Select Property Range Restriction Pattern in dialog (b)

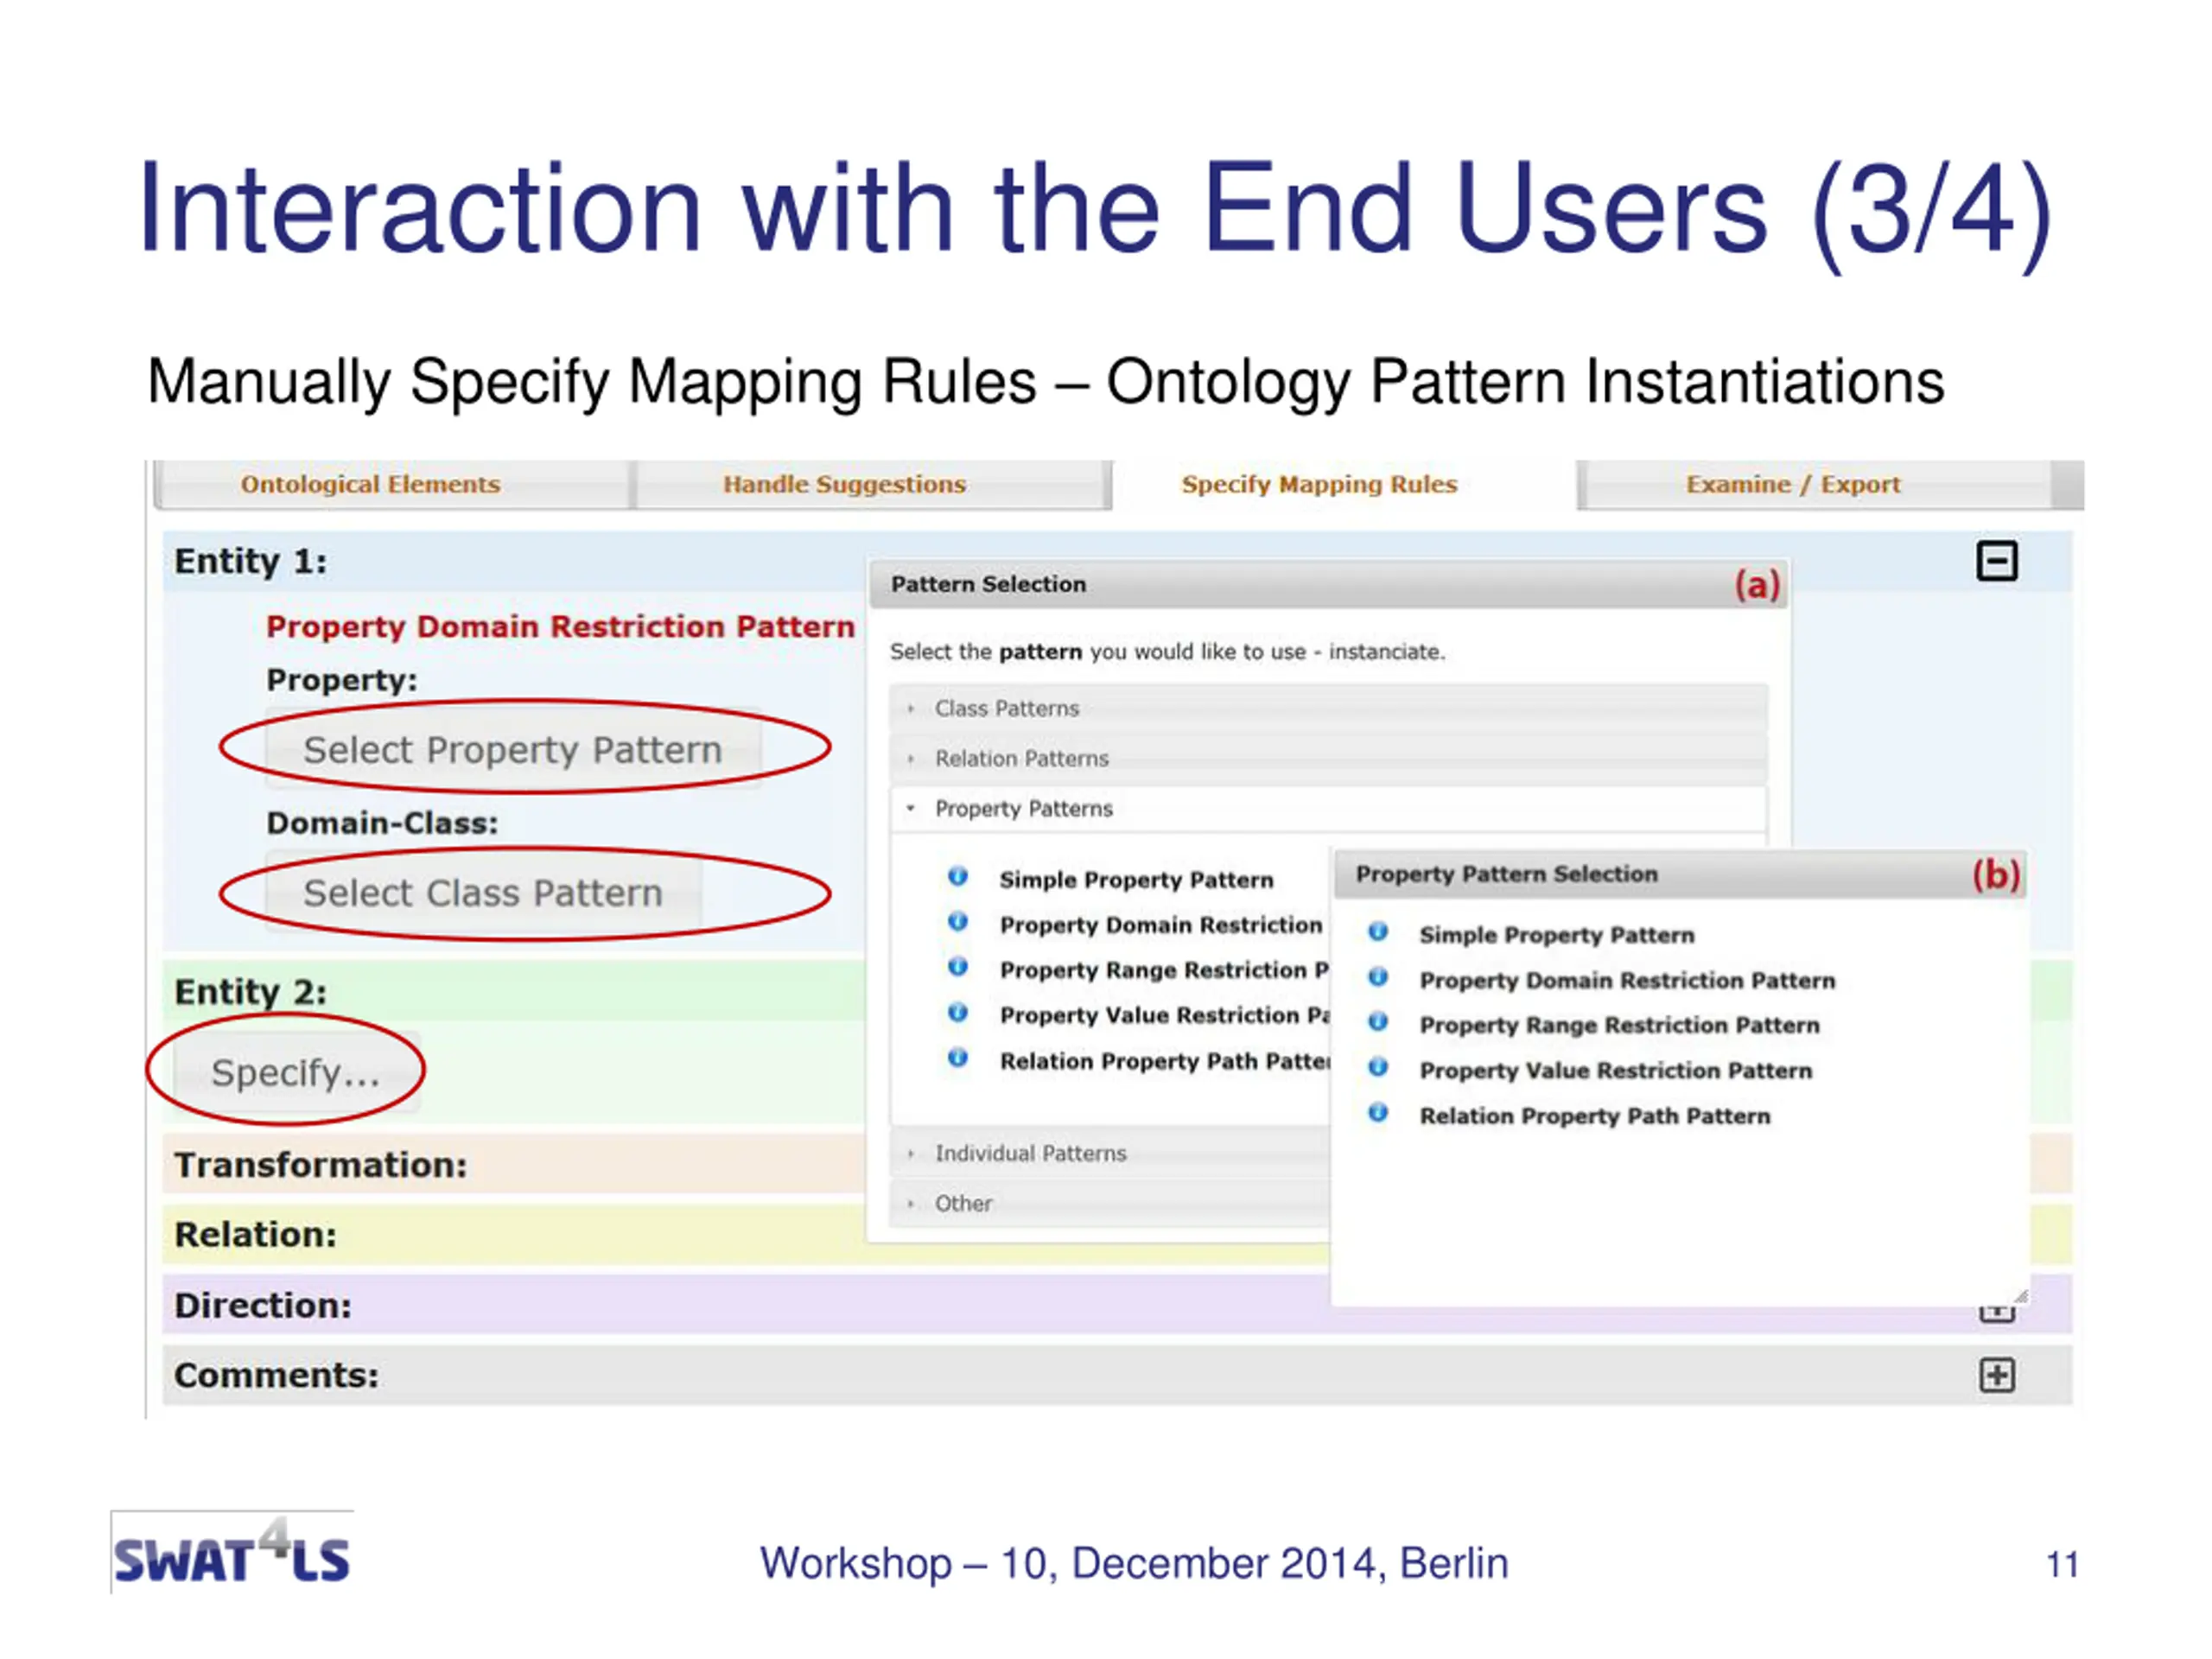pyautogui.click(x=1619, y=1025)
